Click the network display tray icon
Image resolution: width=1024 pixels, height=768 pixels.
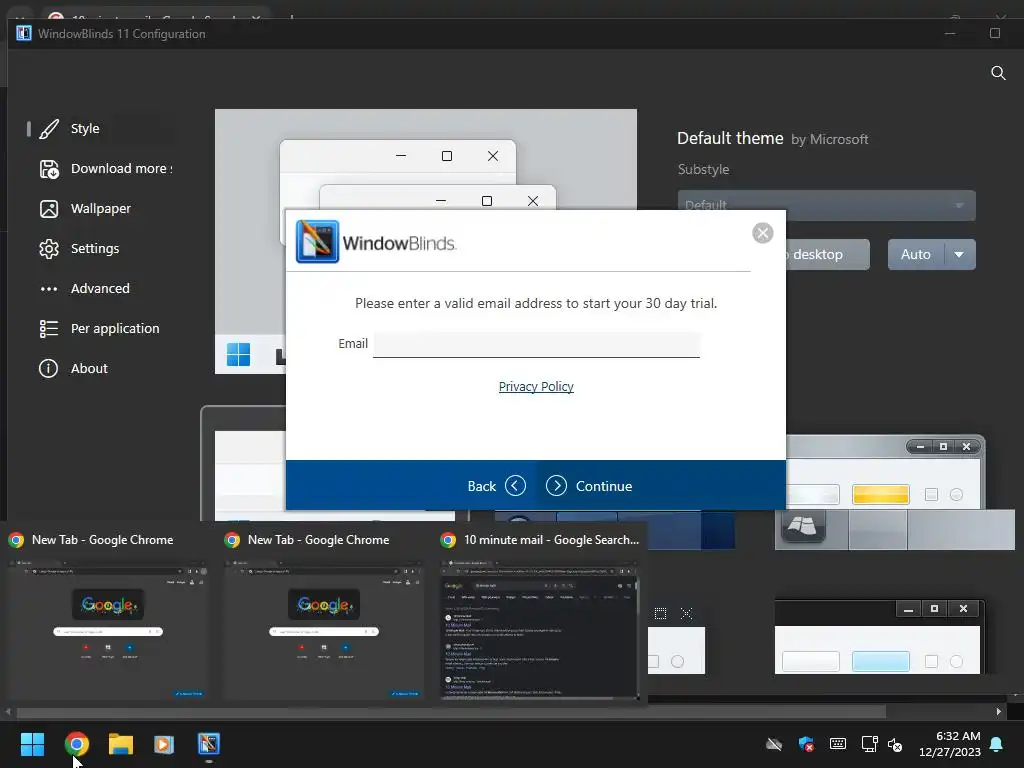(x=869, y=744)
